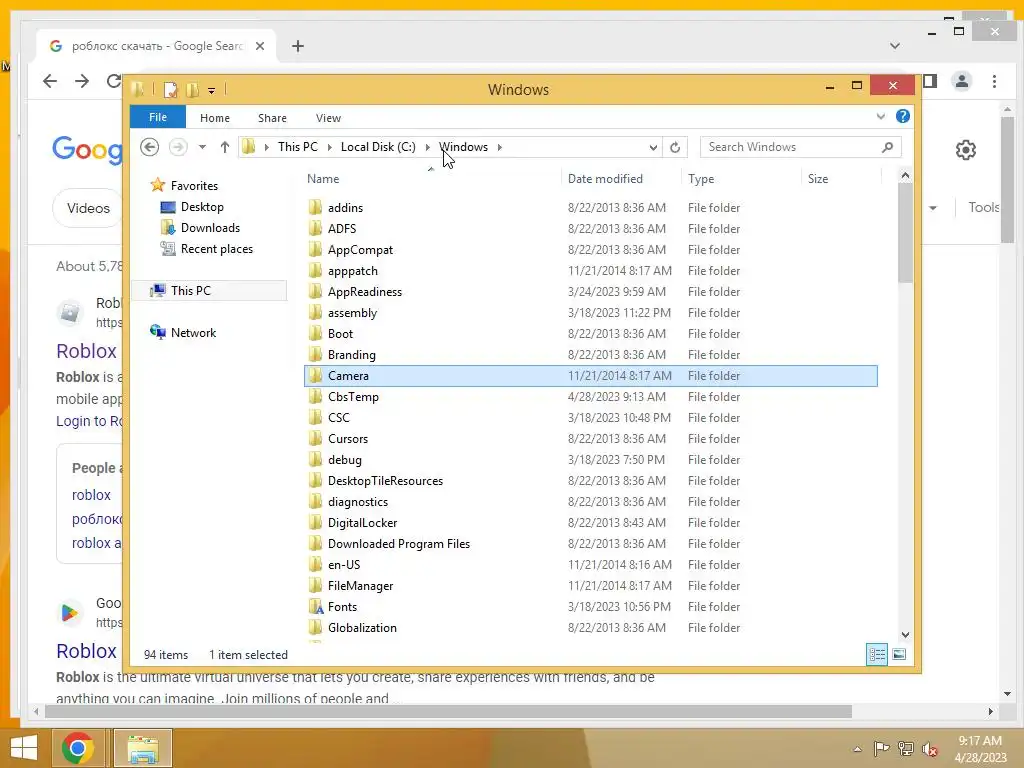Open the File menu tab
Viewport: 1024px width, 768px height.
point(158,117)
